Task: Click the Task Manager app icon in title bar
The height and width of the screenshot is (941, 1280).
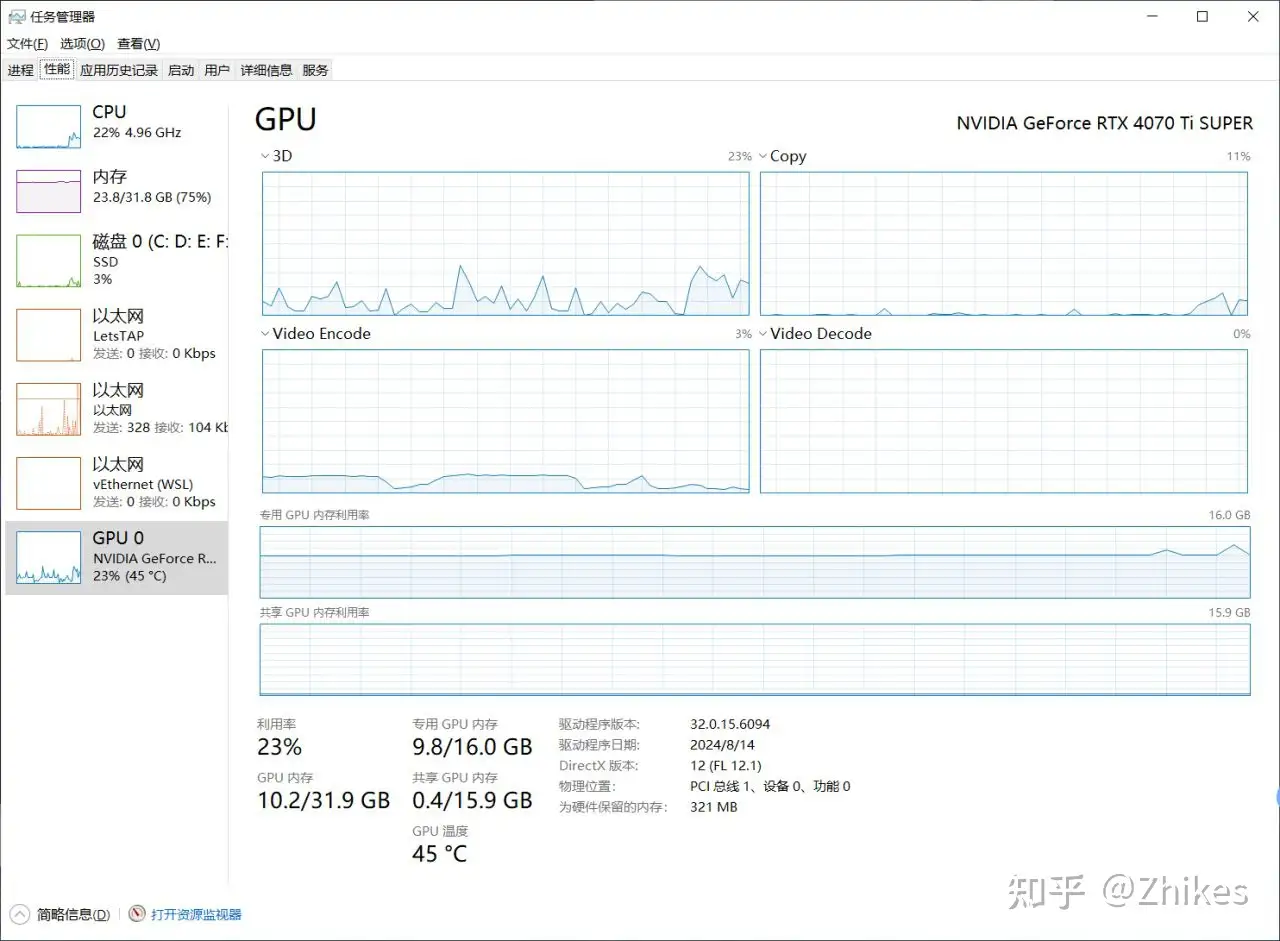Action: (17, 17)
